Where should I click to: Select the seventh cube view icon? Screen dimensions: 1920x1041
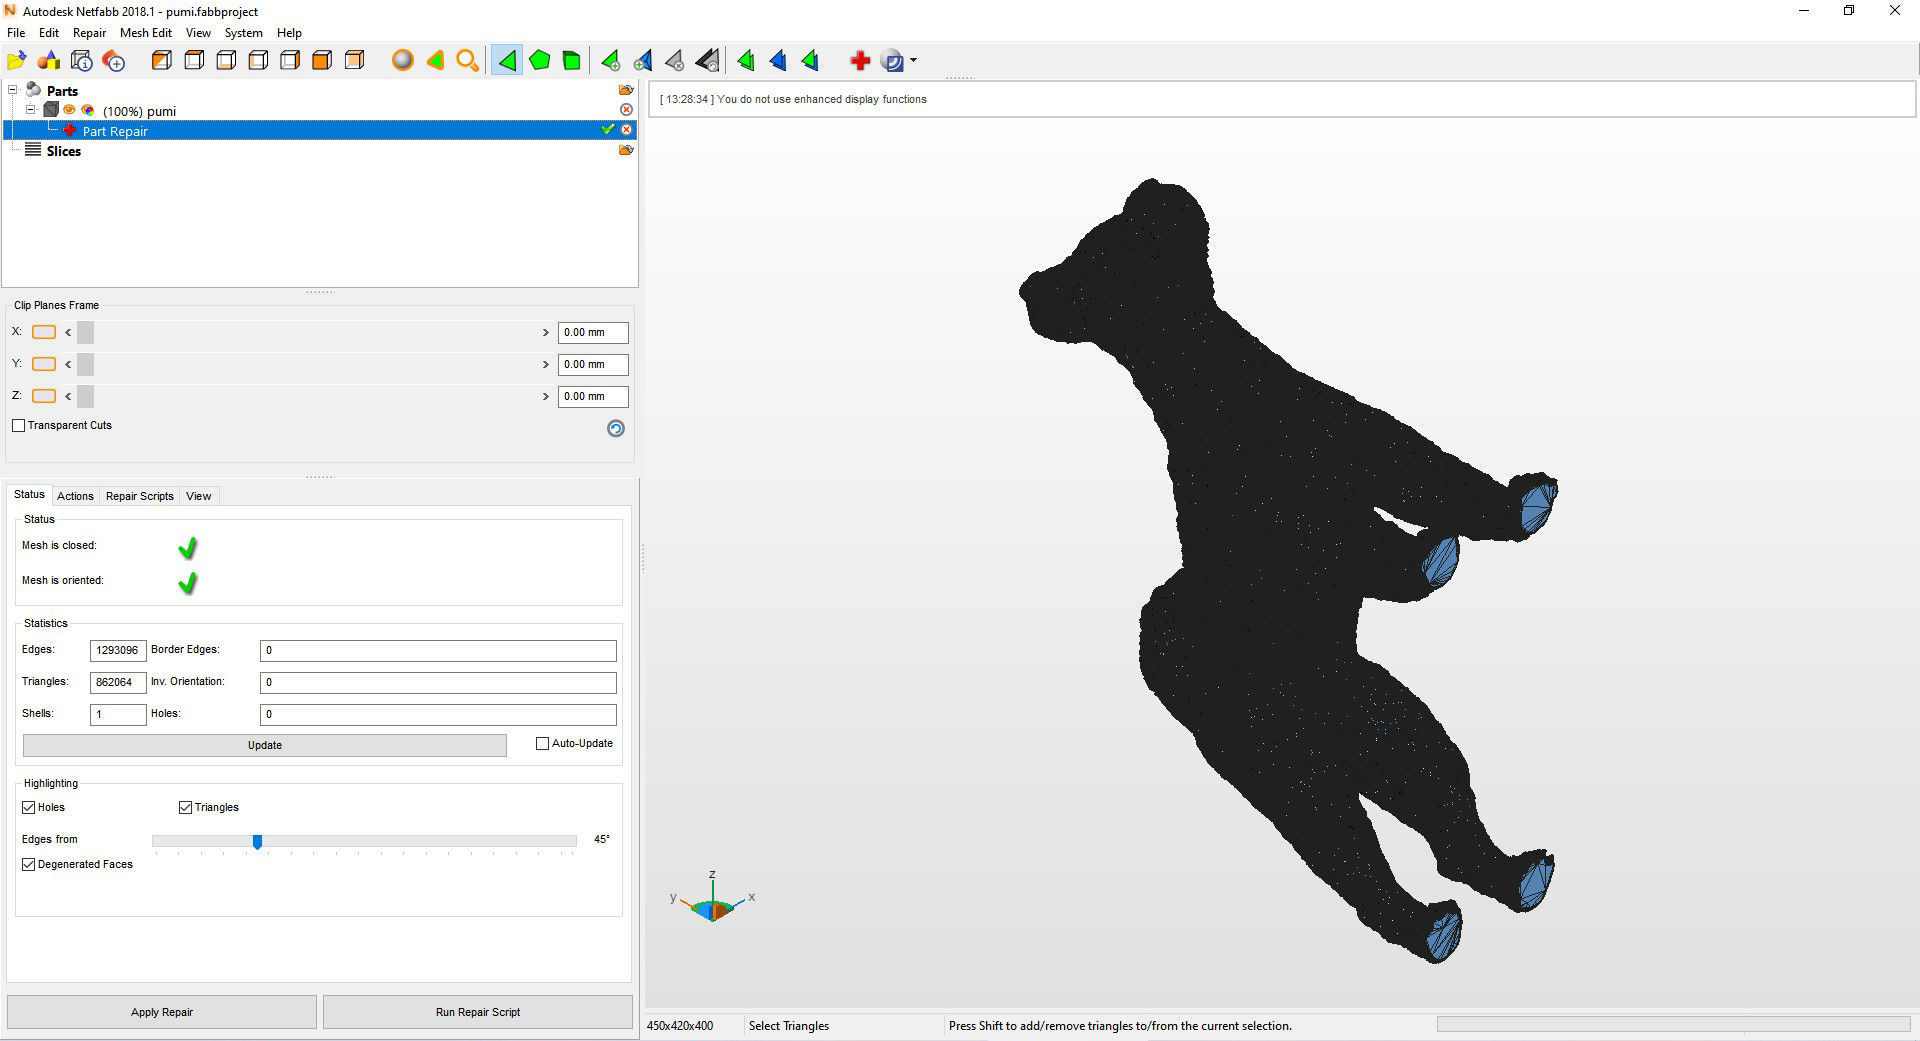pyautogui.click(x=354, y=61)
